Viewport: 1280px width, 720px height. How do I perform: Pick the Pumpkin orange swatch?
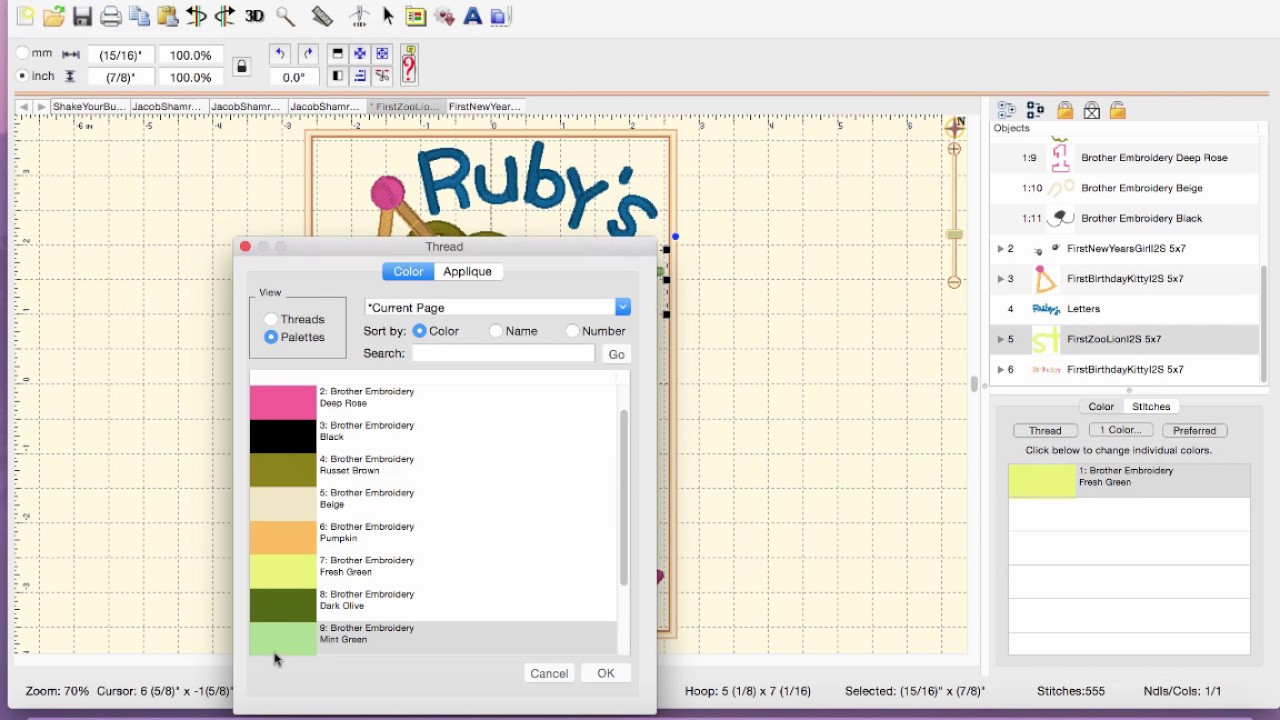pos(283,537)
